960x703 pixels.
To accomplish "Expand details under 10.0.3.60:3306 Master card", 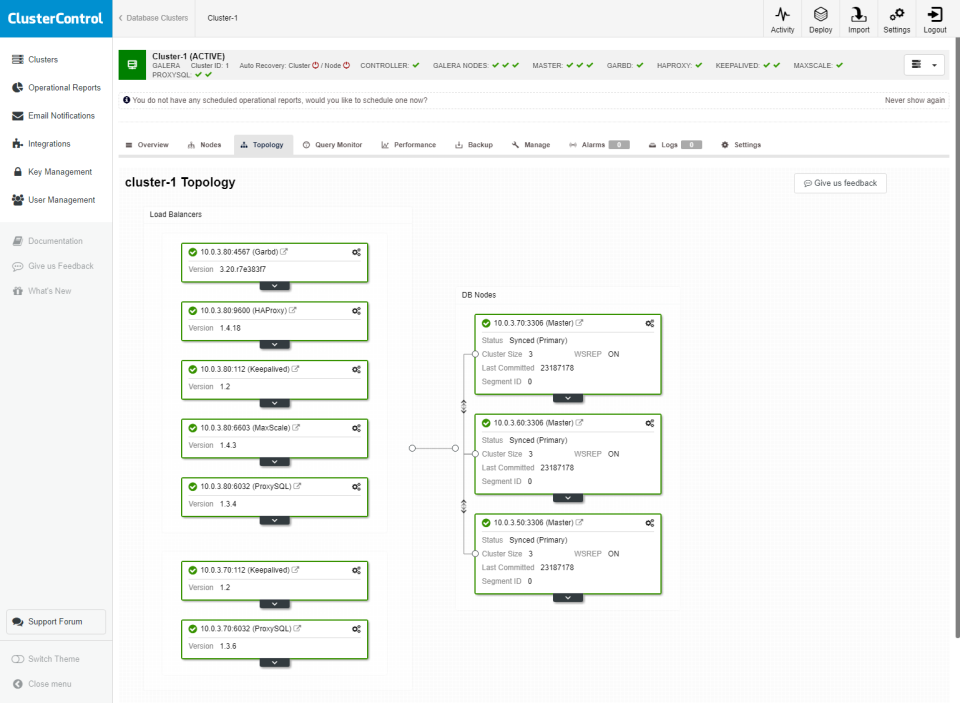I will (x=568, y=498).
